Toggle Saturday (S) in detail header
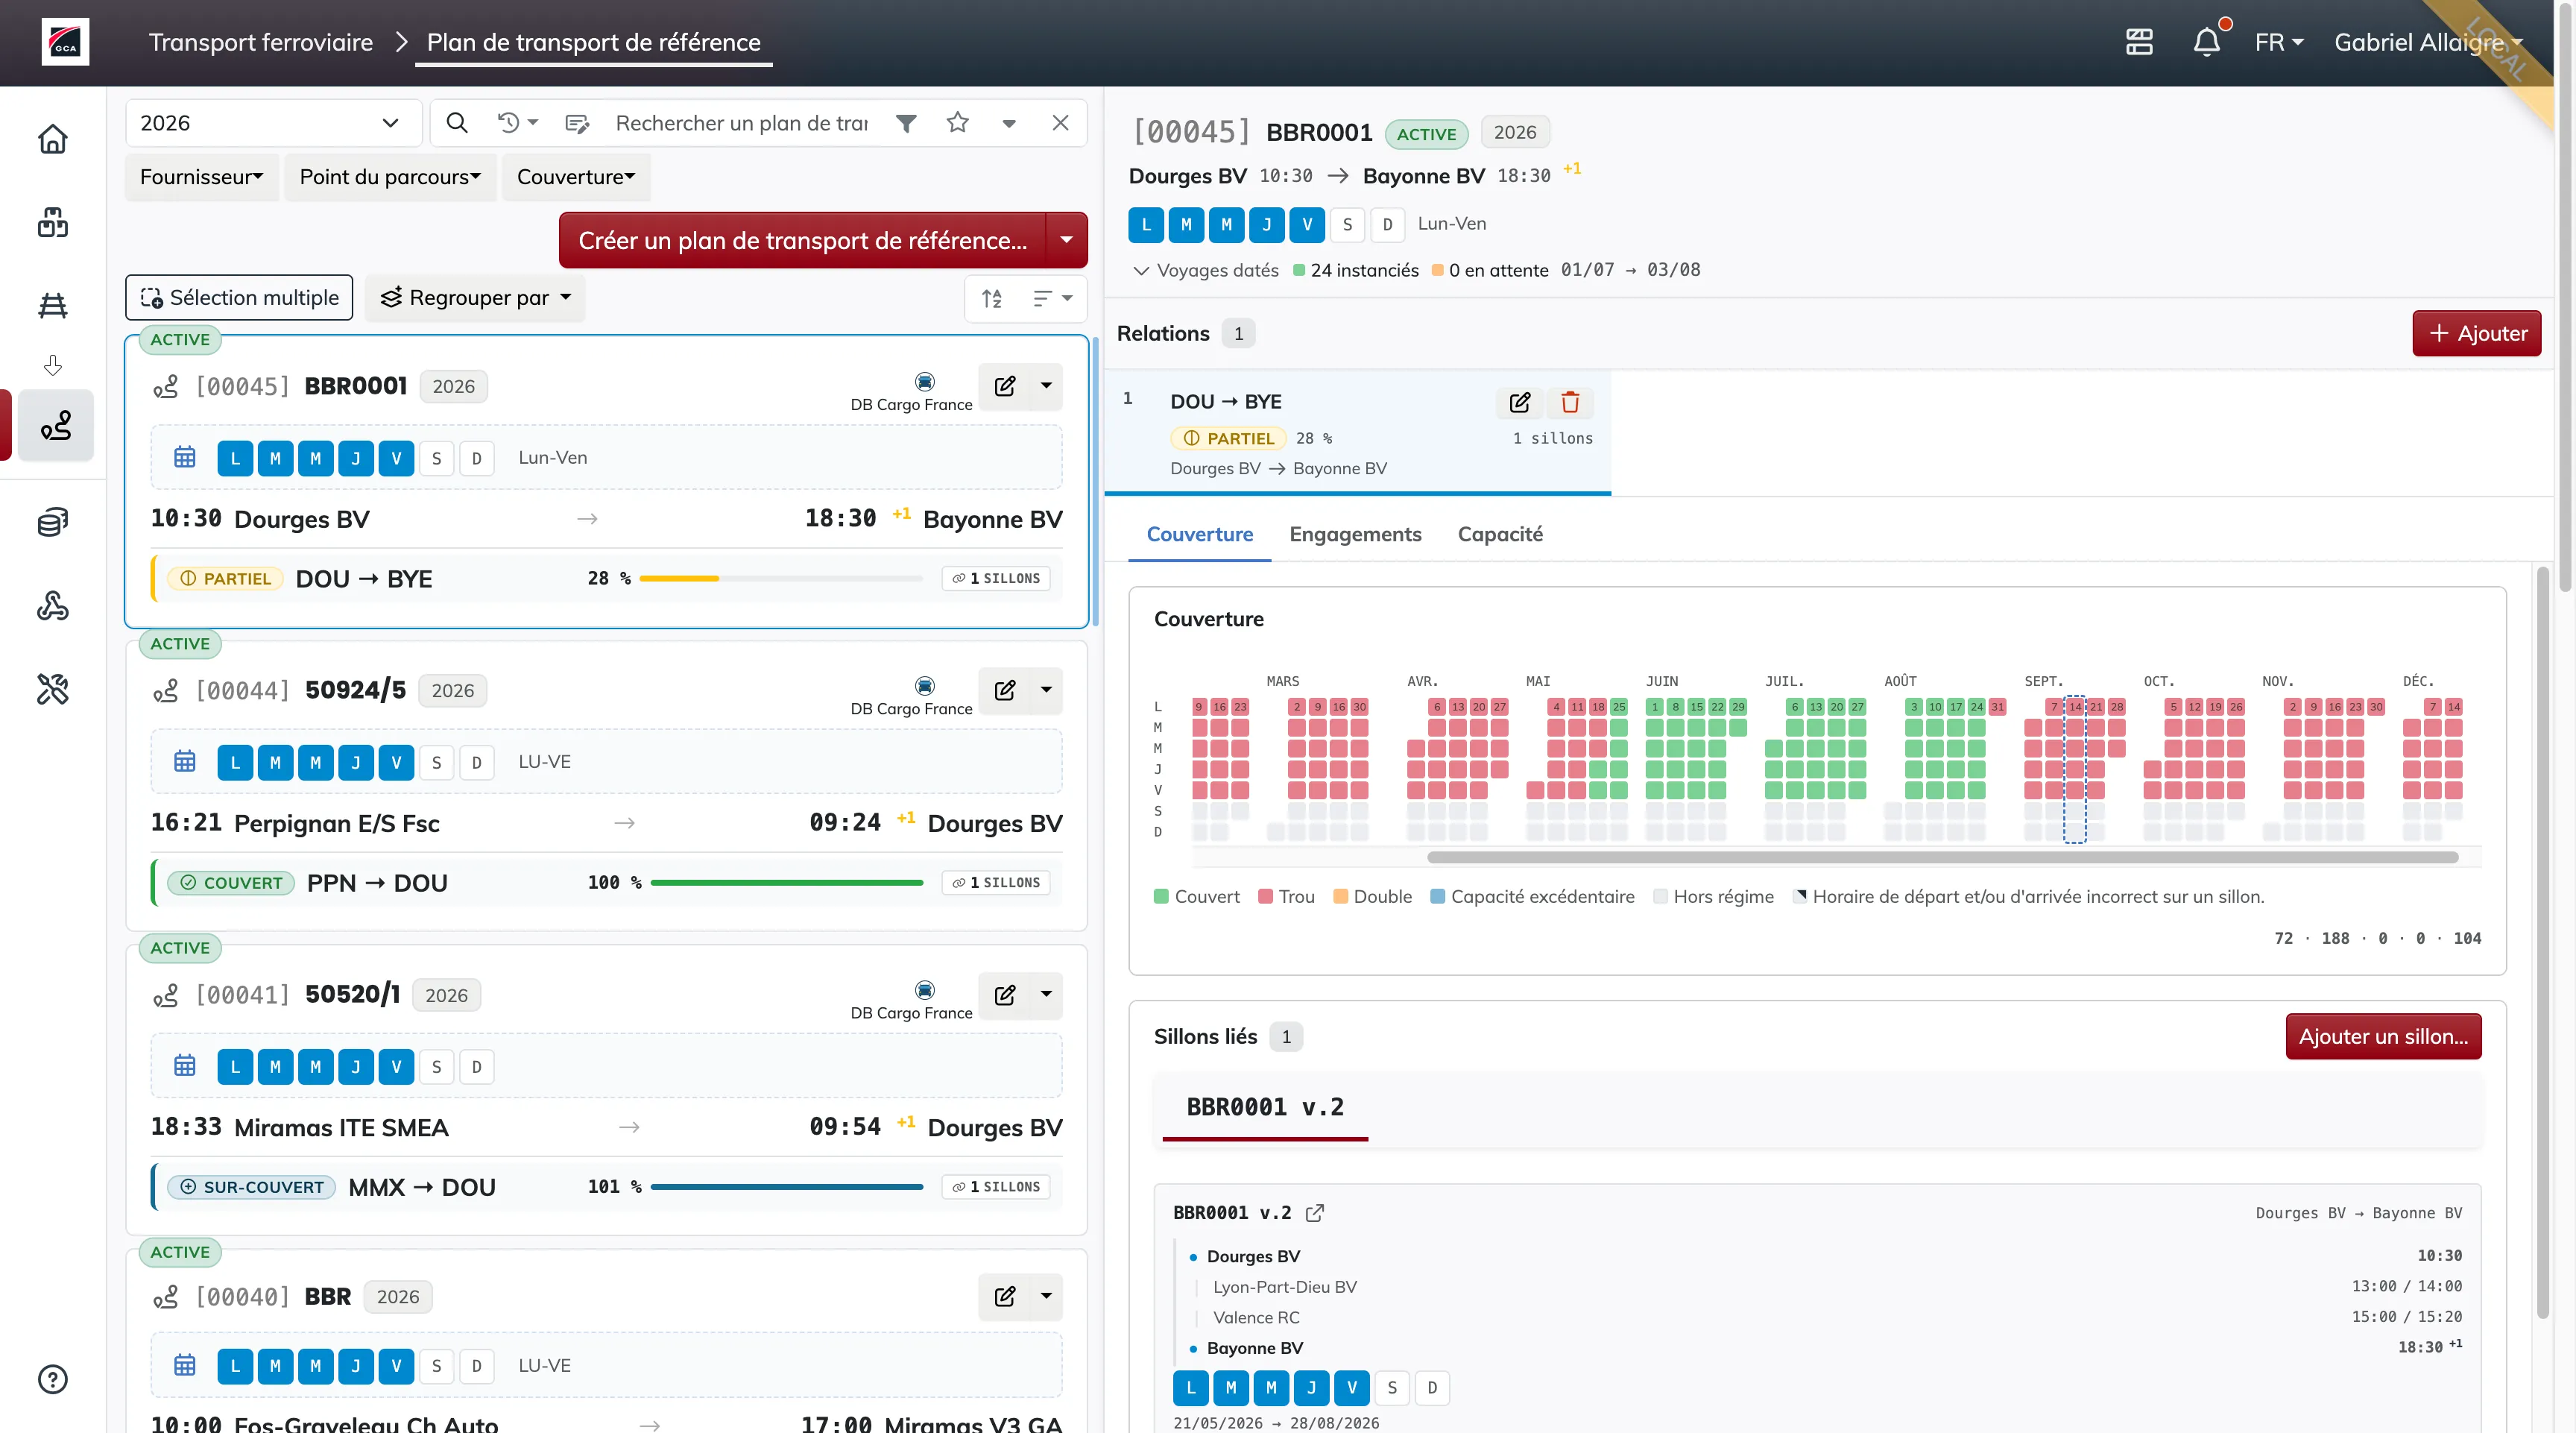This screenshot has height=1433, width=2576. coord(1347,224)
